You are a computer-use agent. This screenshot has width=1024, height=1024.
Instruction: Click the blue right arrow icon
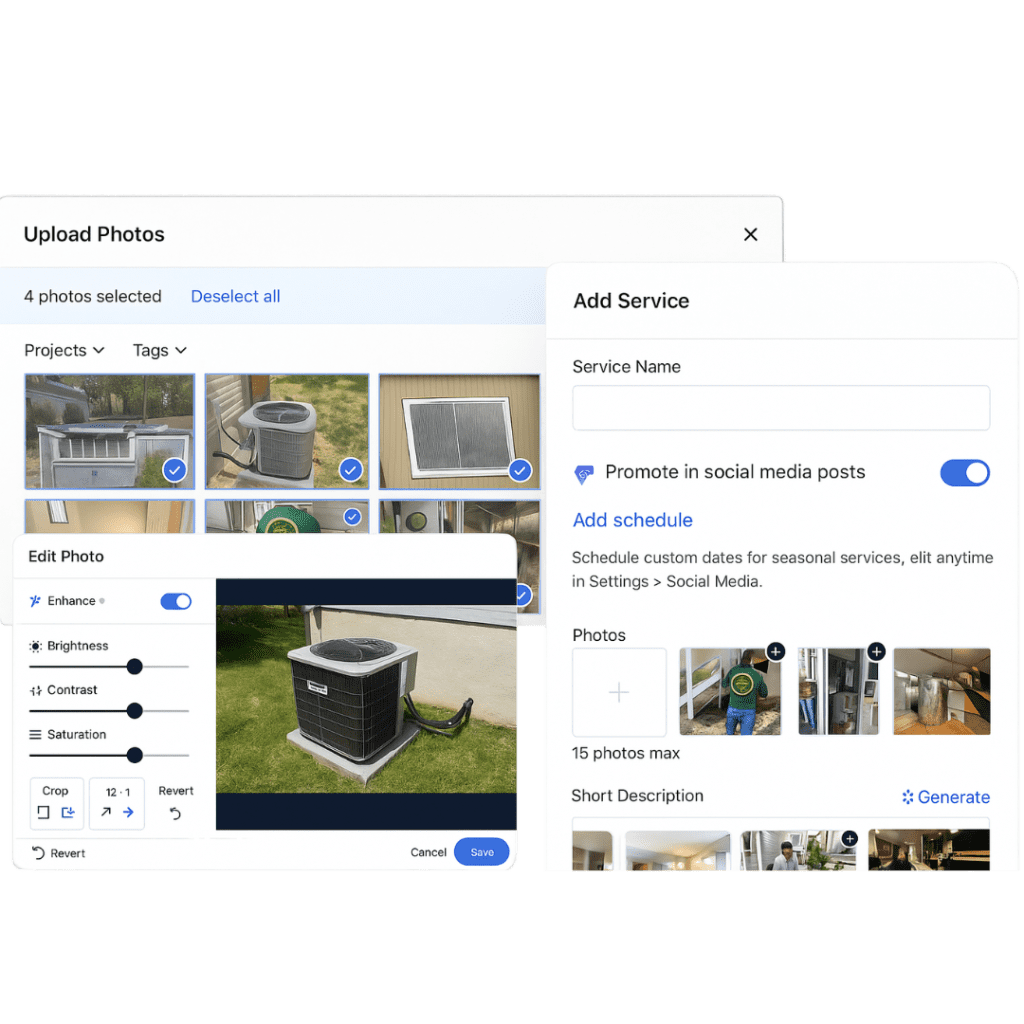128,813
